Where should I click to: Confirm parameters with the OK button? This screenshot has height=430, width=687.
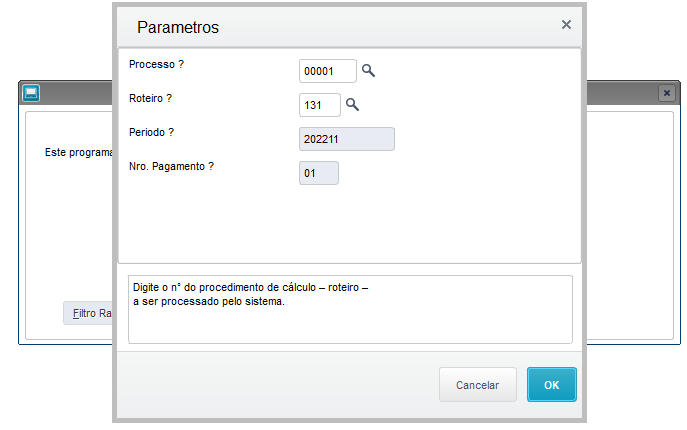pos(552,384)
